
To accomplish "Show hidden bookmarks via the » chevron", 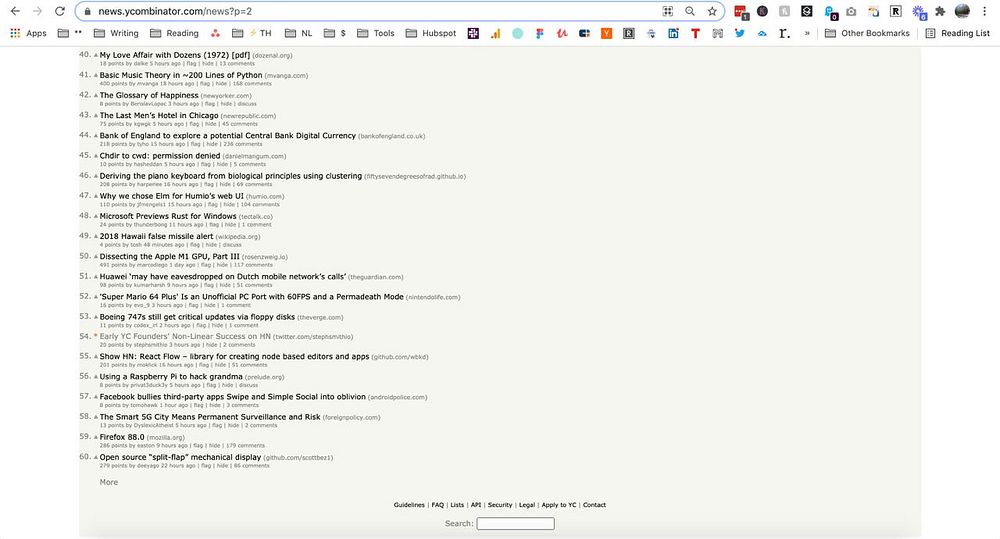I will point(807,33).
